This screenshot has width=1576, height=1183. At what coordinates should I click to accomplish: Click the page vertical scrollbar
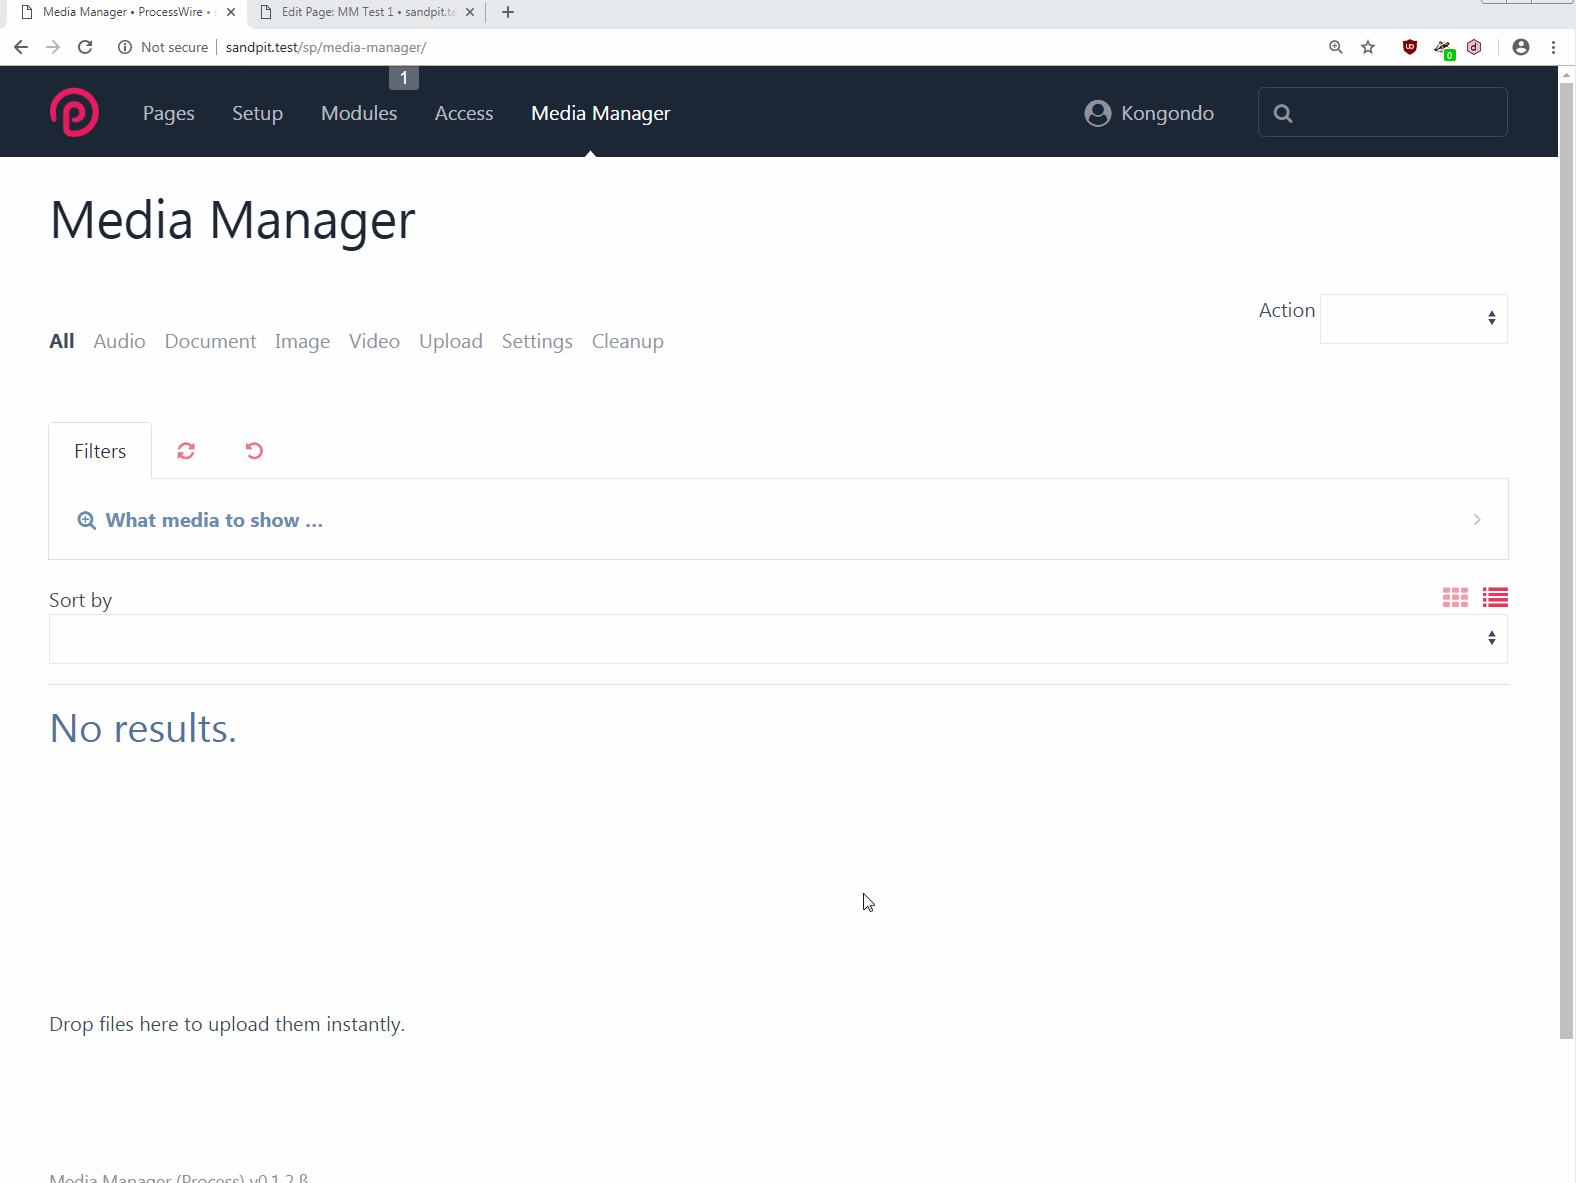1567,560
